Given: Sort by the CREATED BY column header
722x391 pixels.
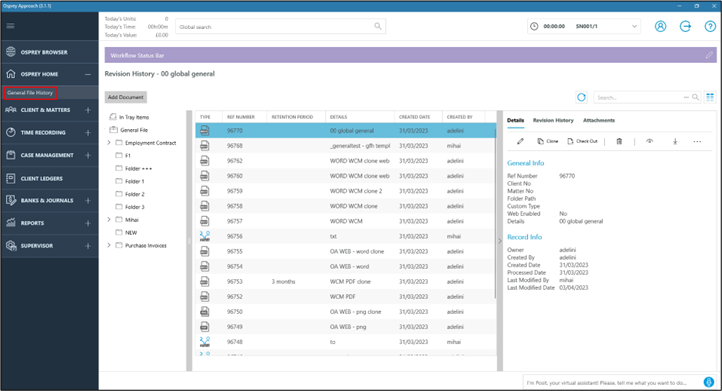Looking at the screenshot, I should [x=460, y=117].
